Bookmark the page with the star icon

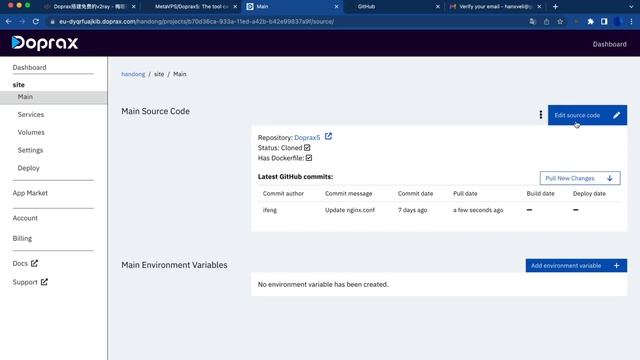(x=560, y=22)
